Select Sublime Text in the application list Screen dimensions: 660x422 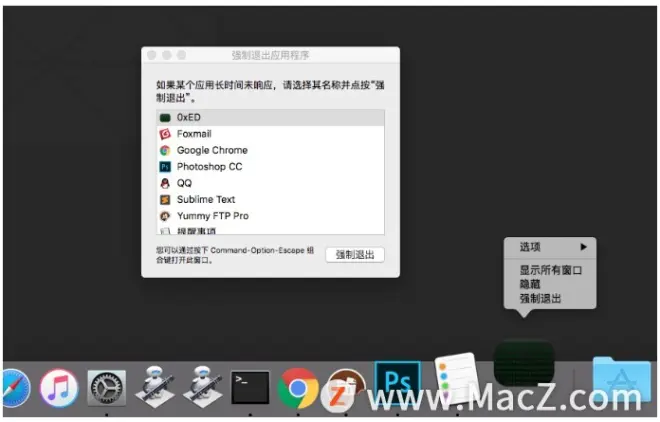(x=270, y=199)
